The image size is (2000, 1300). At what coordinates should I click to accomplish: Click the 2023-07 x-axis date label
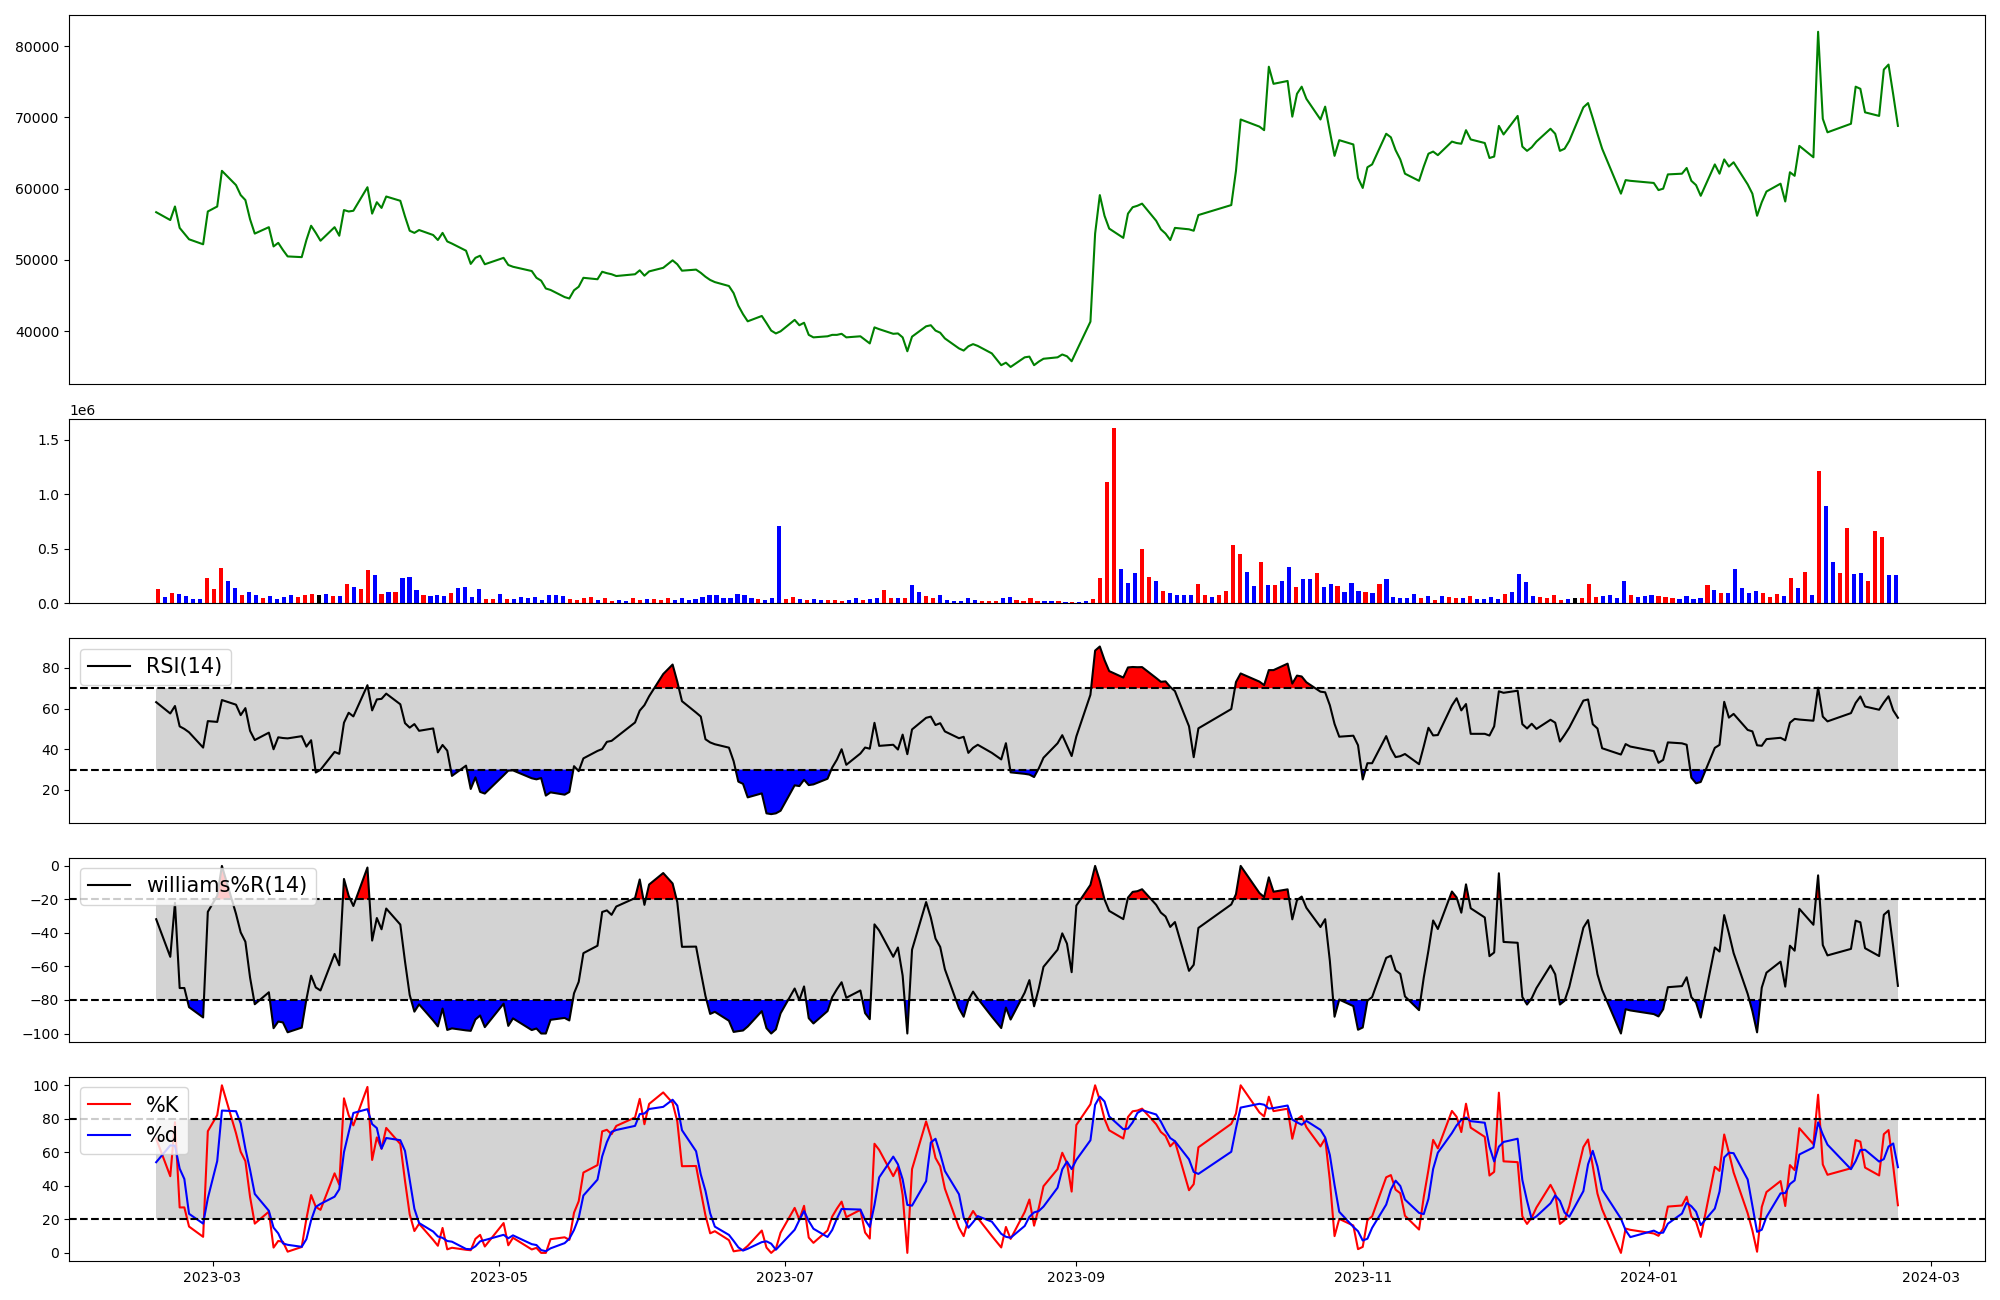[x=785, y=1277]
